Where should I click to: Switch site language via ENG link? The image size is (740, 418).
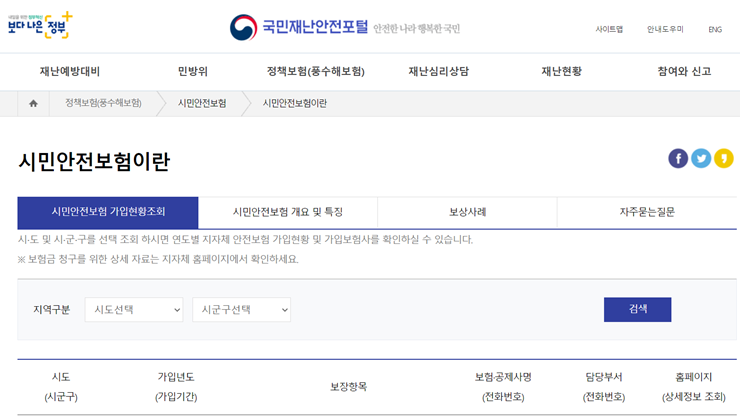pyautogui.click(x=715, y=29)
